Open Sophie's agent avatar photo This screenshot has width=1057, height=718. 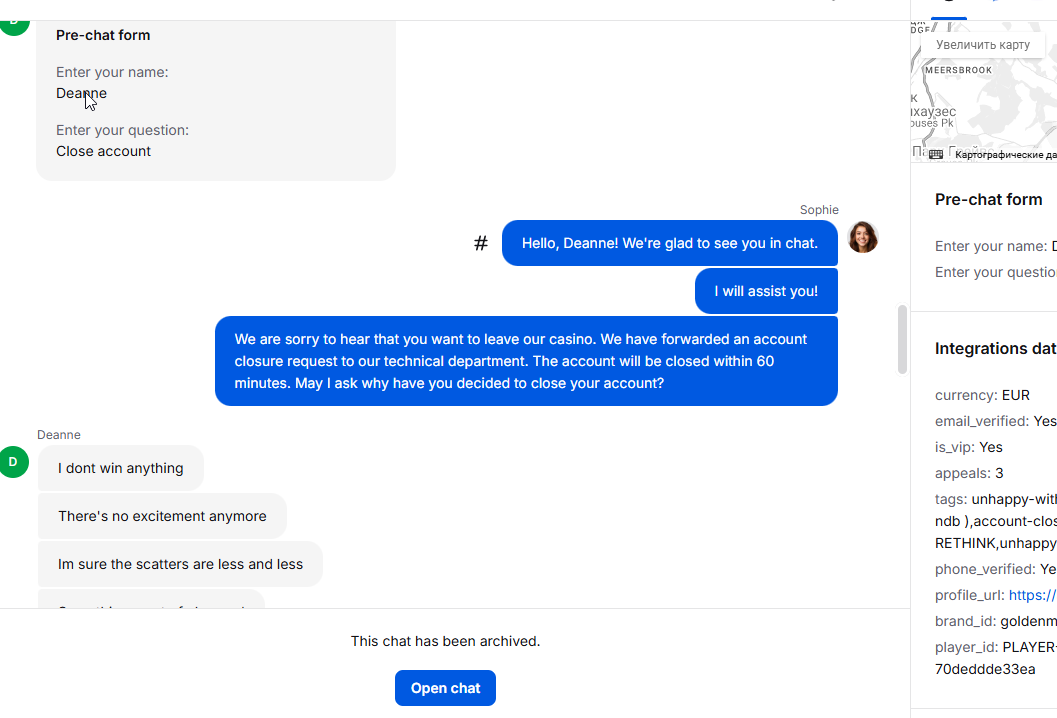coord(863,237)
